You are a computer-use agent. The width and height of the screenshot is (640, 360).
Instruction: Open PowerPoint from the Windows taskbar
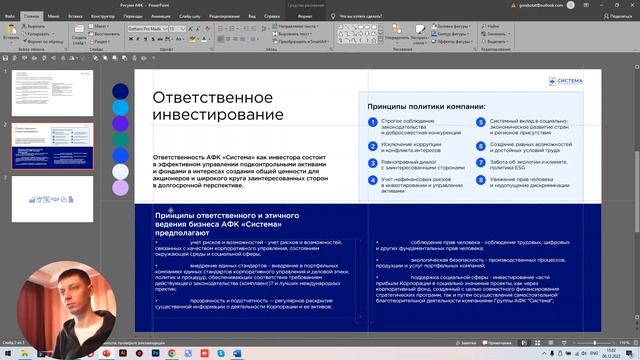107,353
